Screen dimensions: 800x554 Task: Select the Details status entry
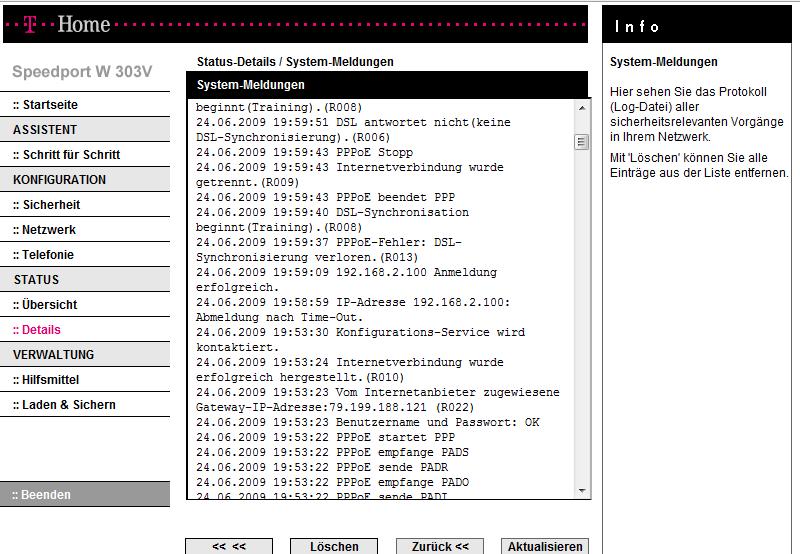pos(37,330)
